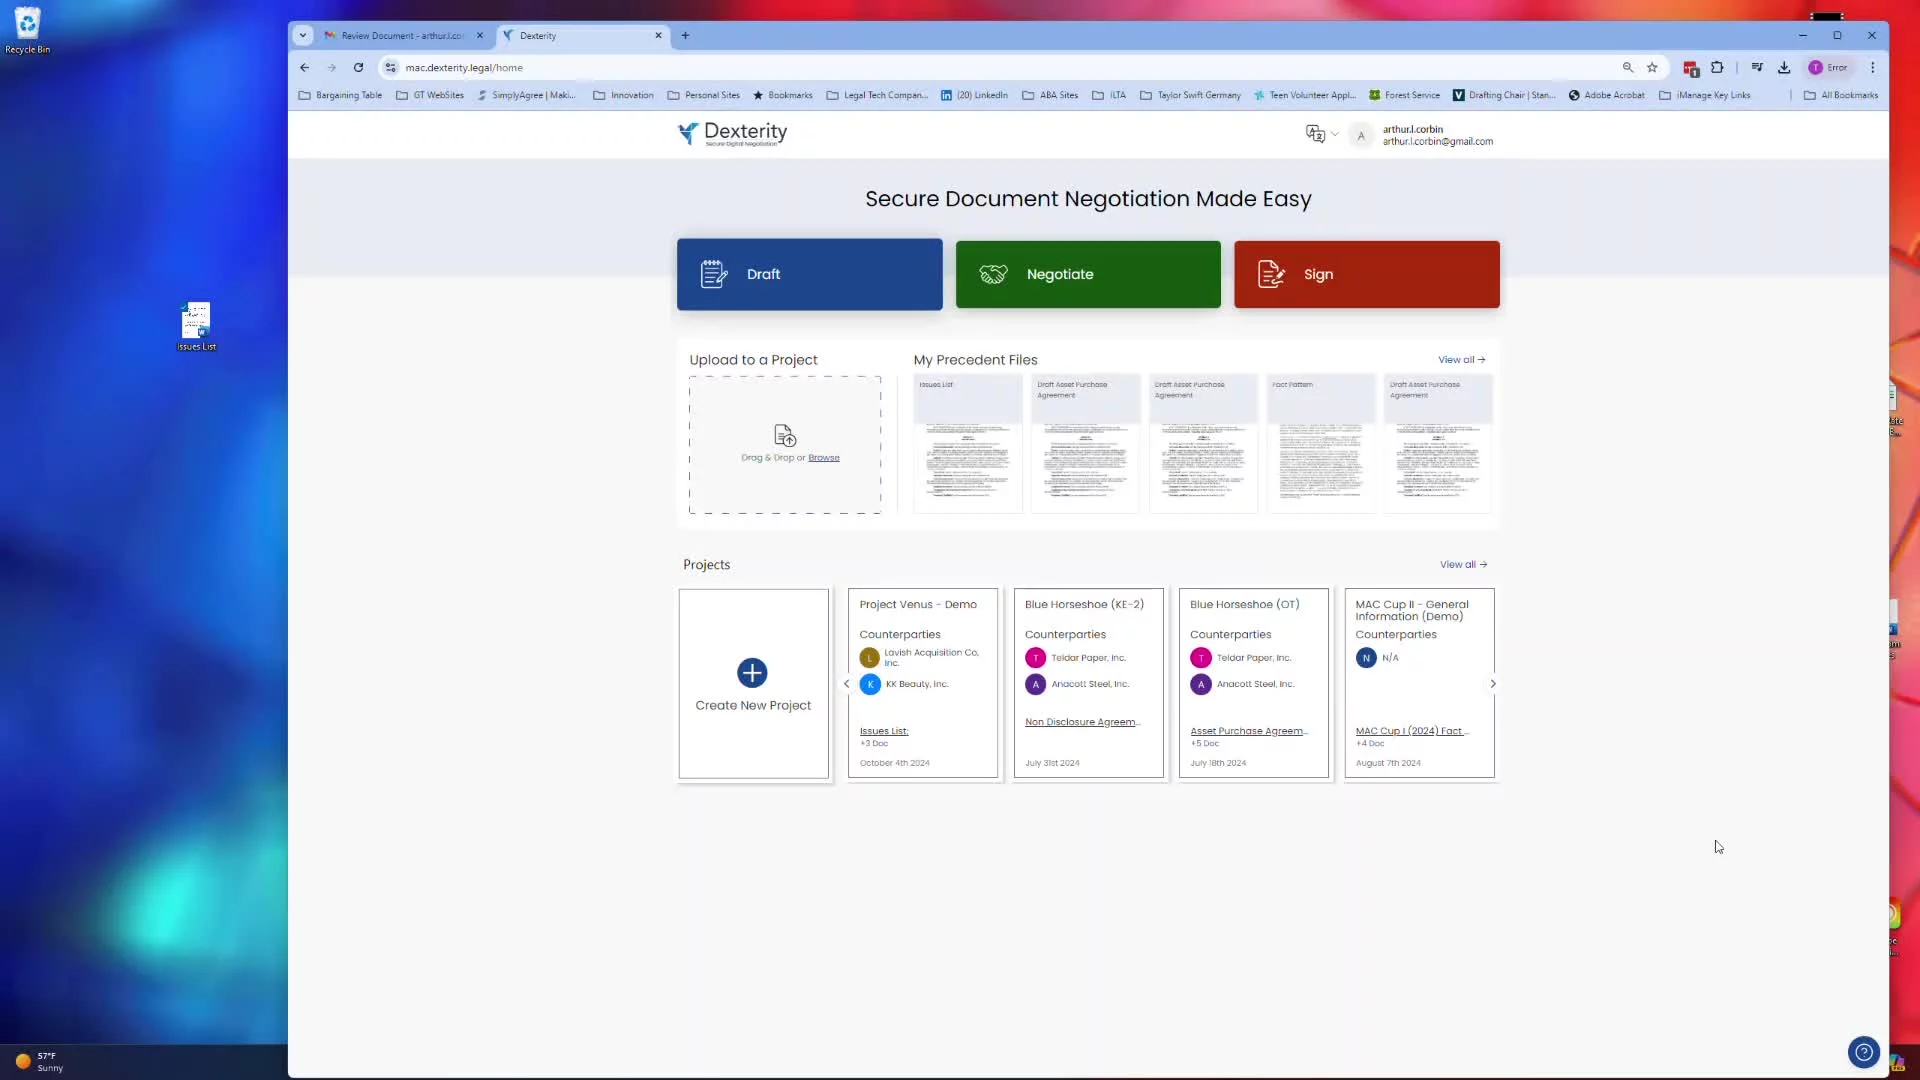Viewport: 1920px width, 1080px height.
Task: Open the Innovation bookmark folder
Action: coord(623,96)
